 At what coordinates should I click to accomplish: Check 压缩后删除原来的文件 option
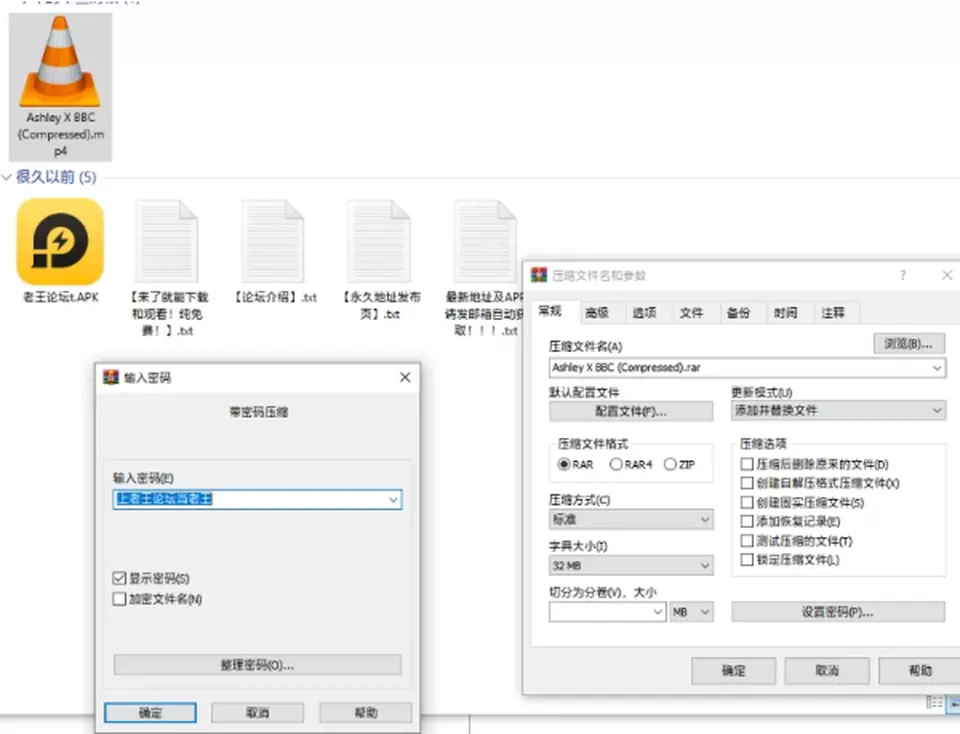point(747,464)
